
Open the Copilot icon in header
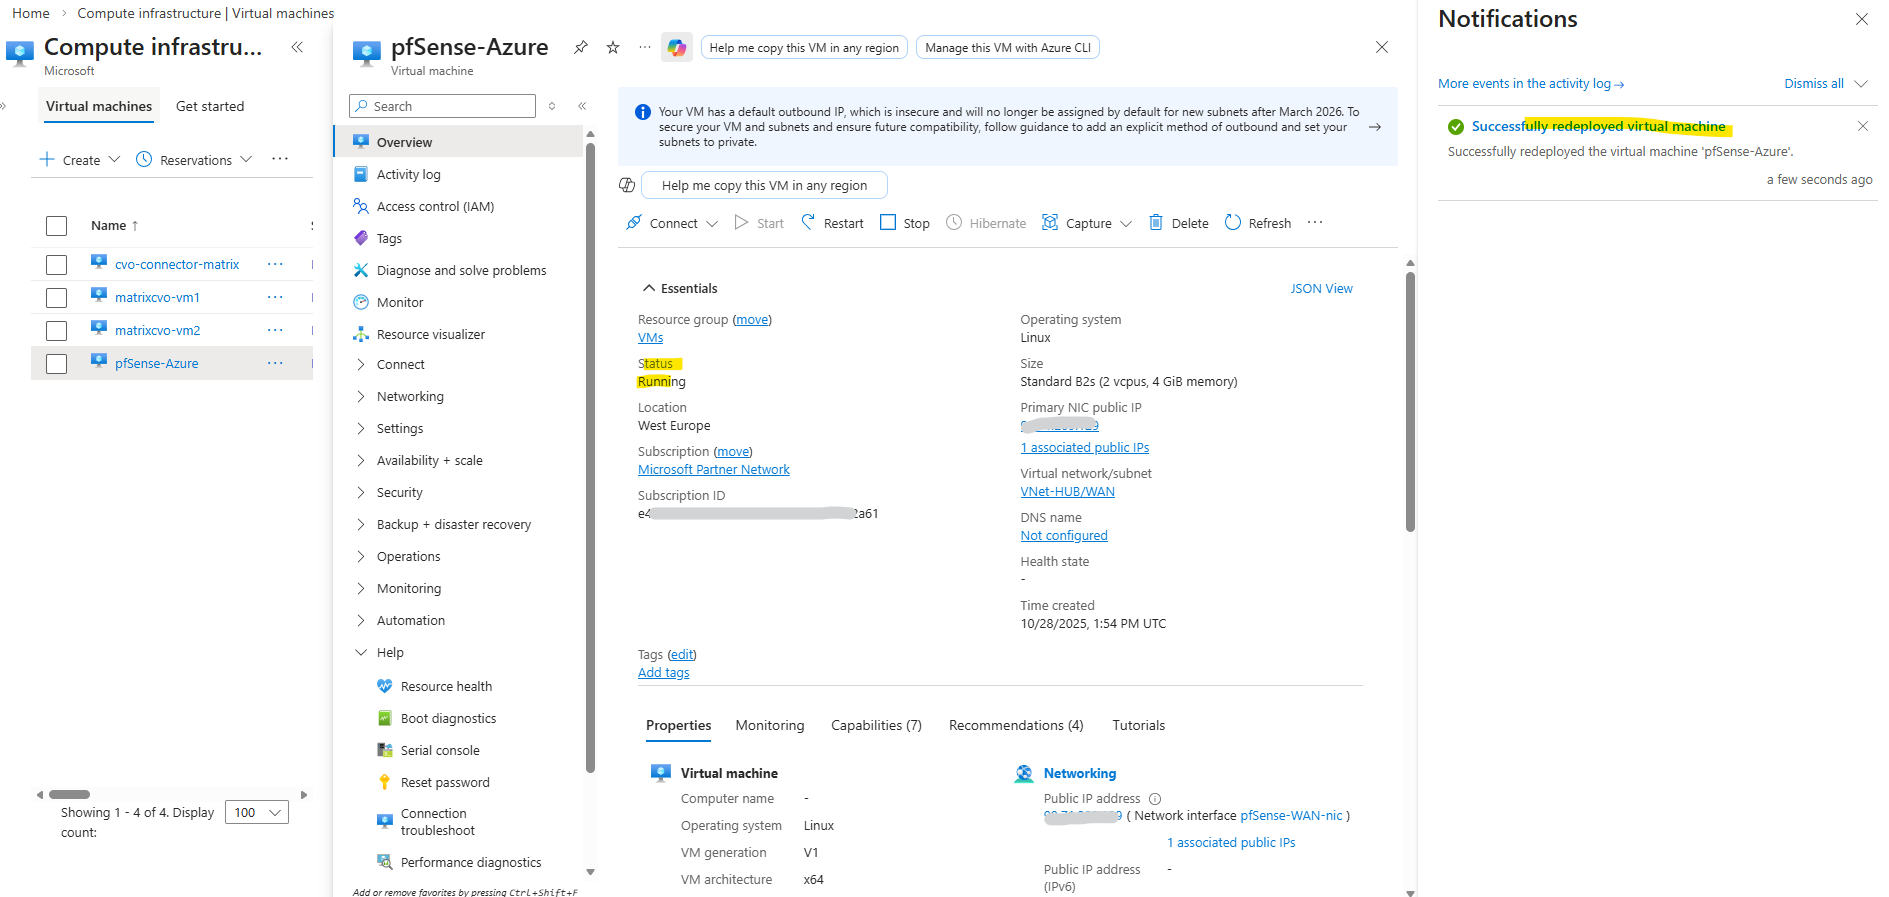point(677,47)
